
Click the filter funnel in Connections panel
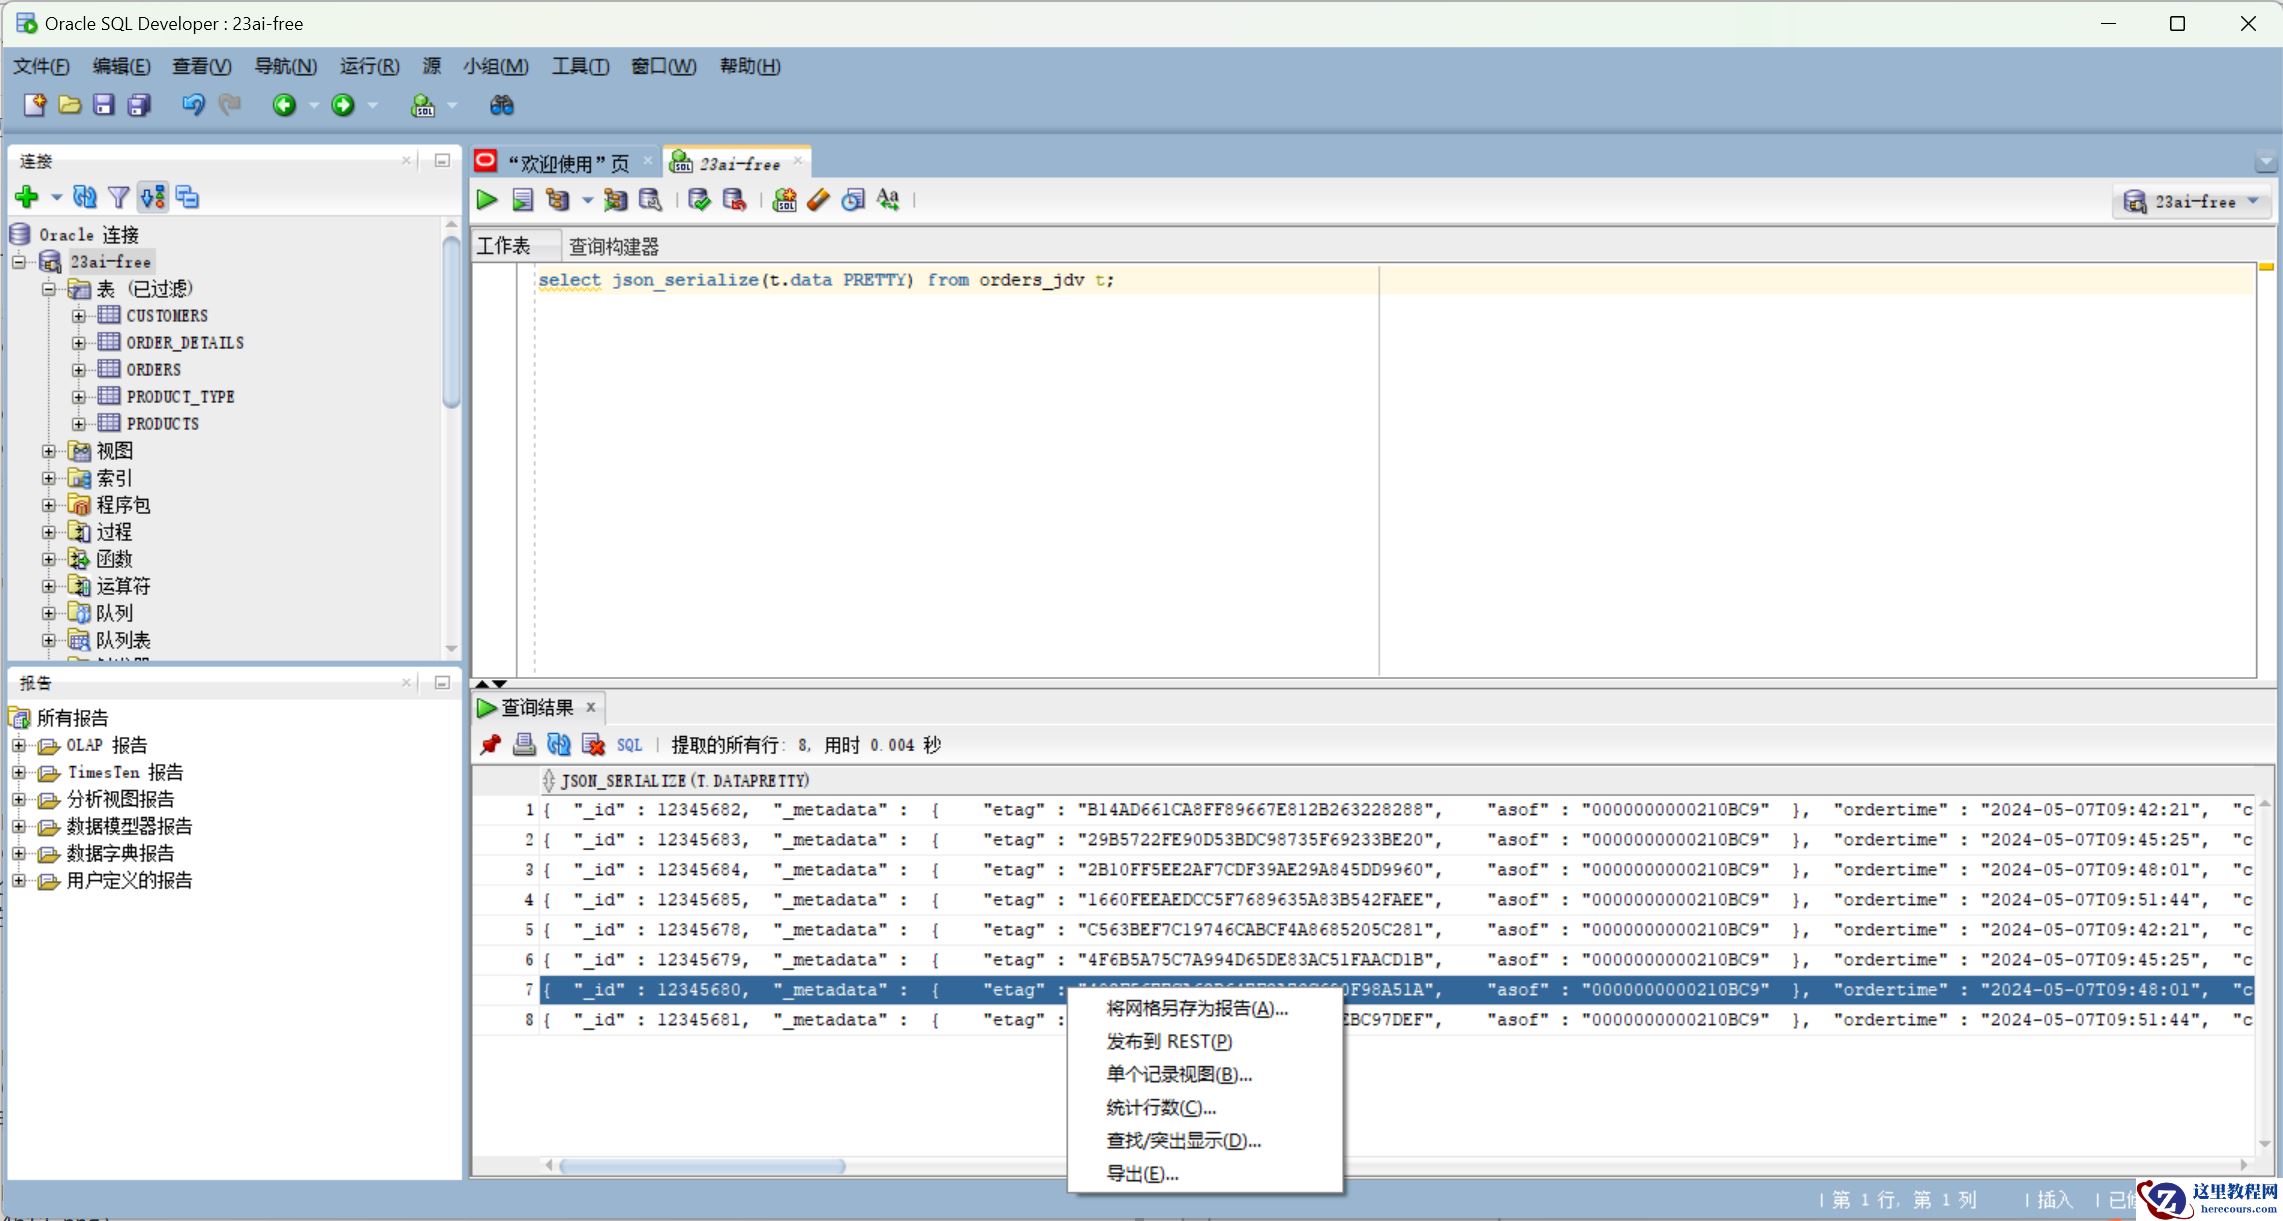[118, 197]
